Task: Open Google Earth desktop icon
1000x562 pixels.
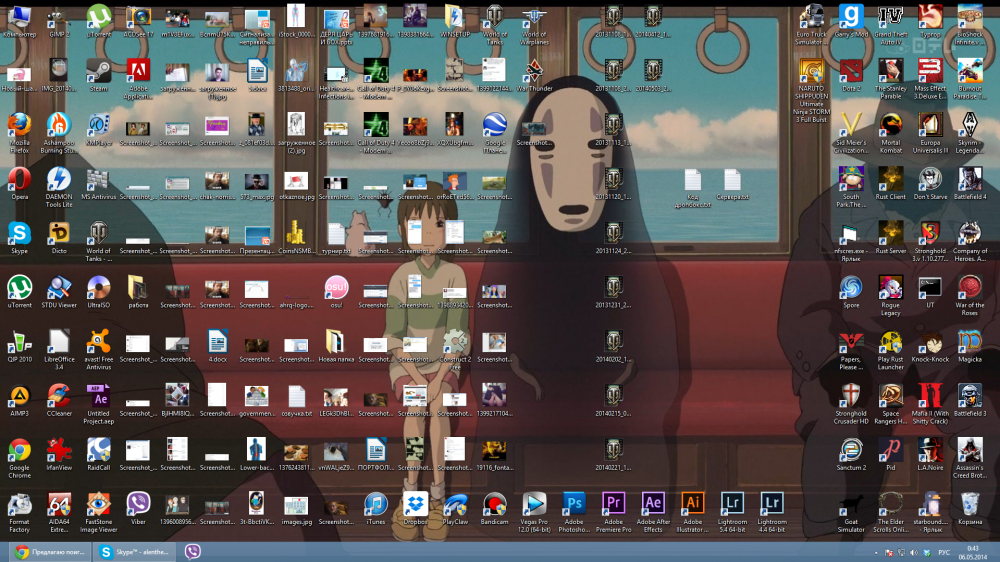Action: tap(494, 134)
